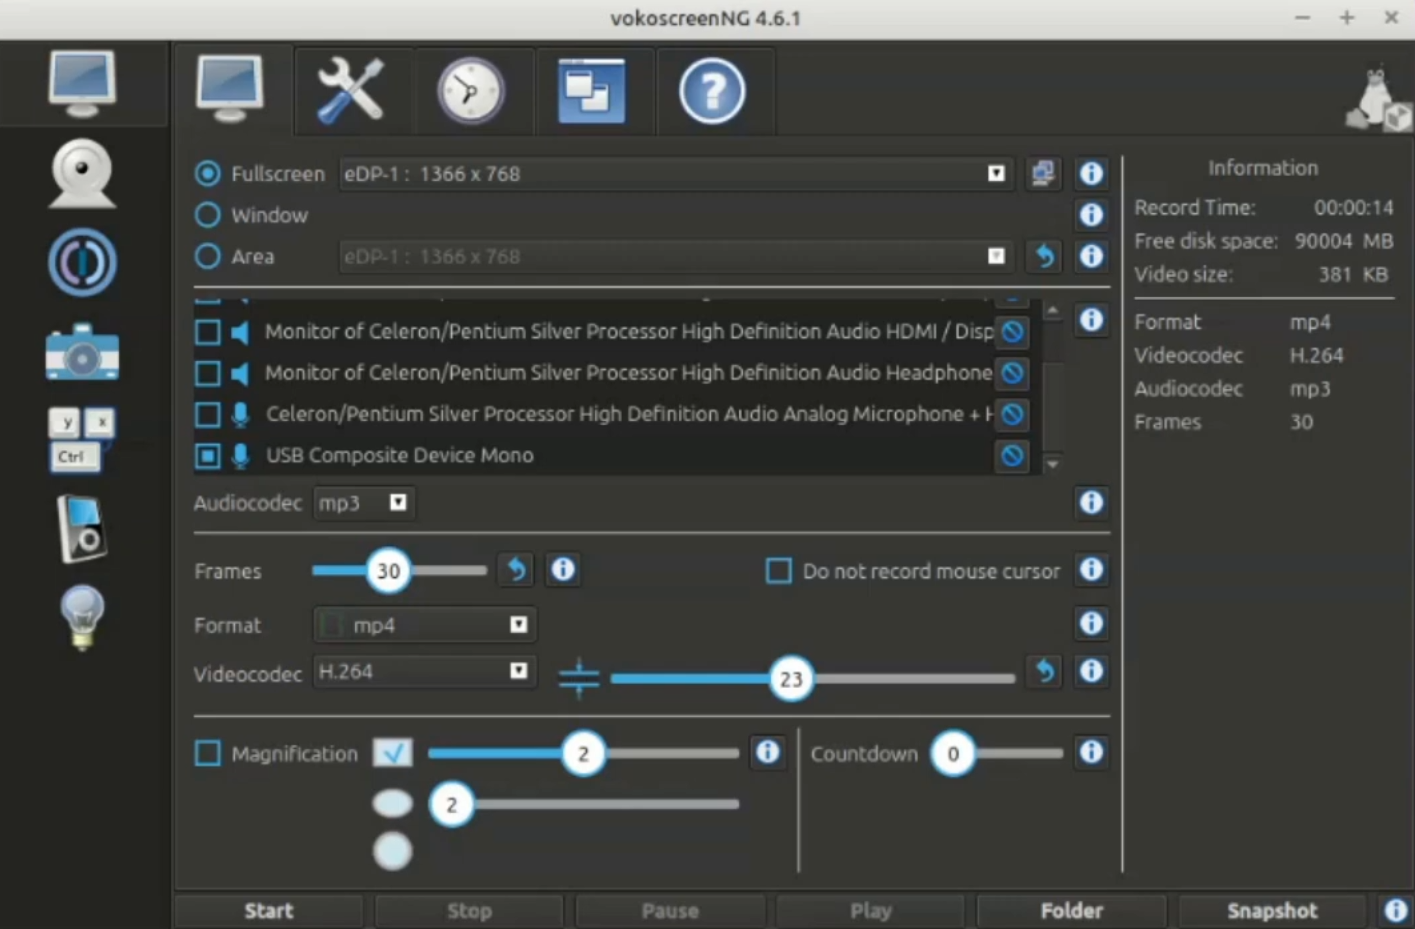This screenshot has width=1415, height=929.
Task: Expand the Audiocodec mp3 dropdown
Action: (363, 502)
